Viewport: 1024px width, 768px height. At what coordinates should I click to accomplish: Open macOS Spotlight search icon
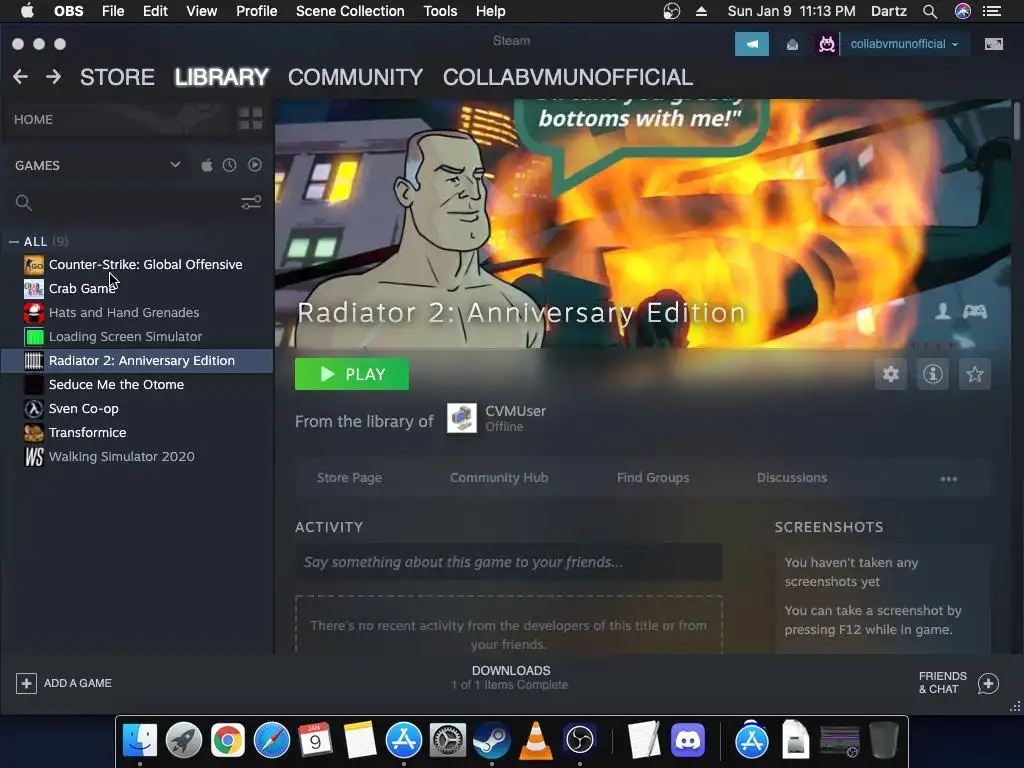pos(930,11)
